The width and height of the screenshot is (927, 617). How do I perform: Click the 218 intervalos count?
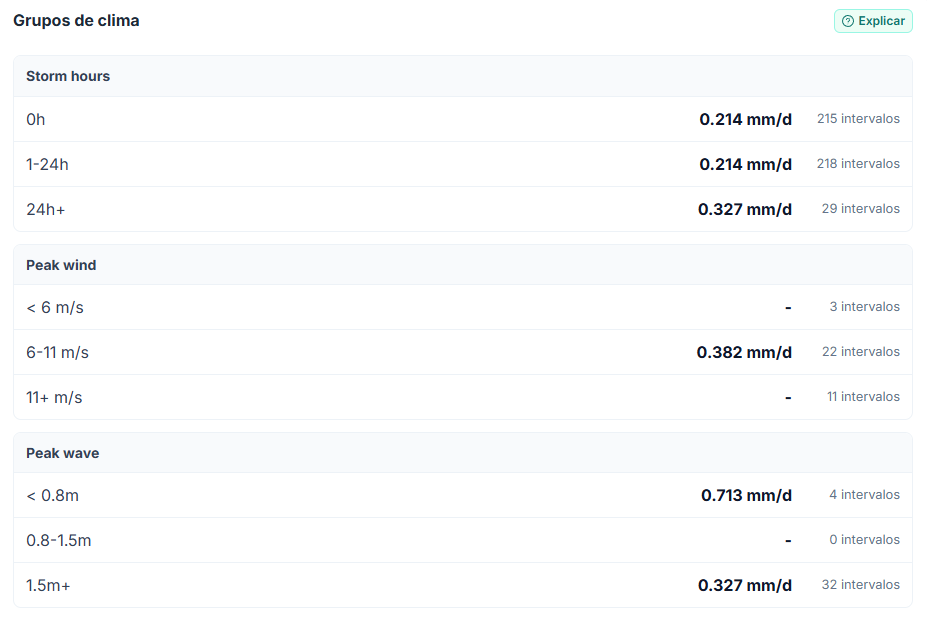coord(858,164)
